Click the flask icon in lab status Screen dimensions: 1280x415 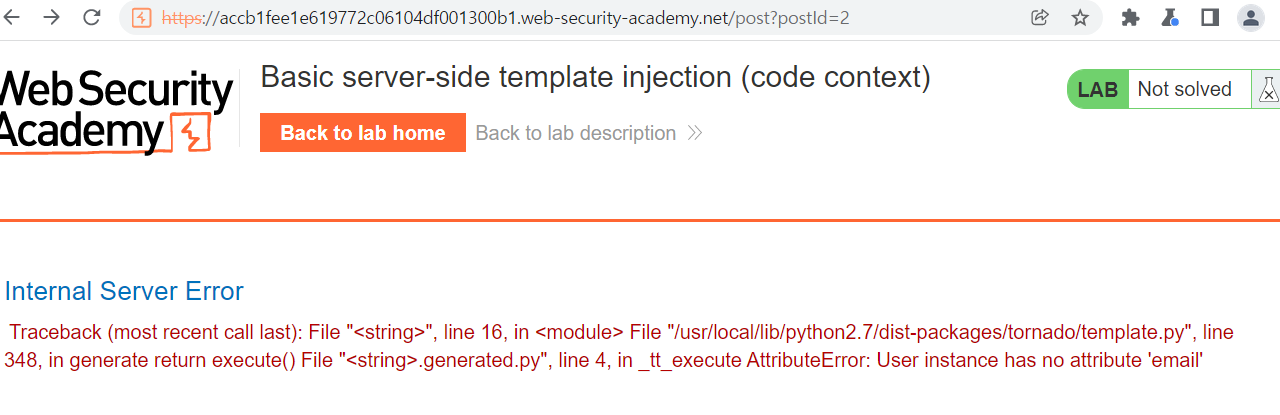click(1268, 90)
